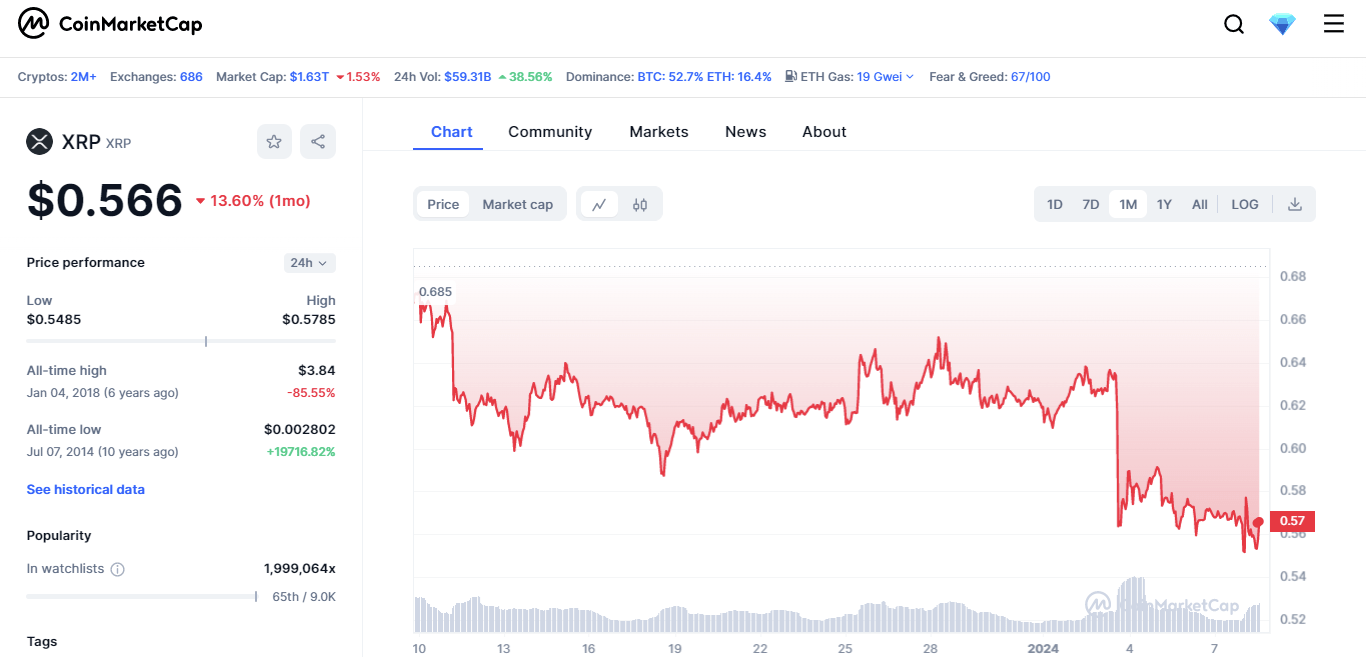
Task: Click the 2024 date axis label
Action: pos(1044,648)
